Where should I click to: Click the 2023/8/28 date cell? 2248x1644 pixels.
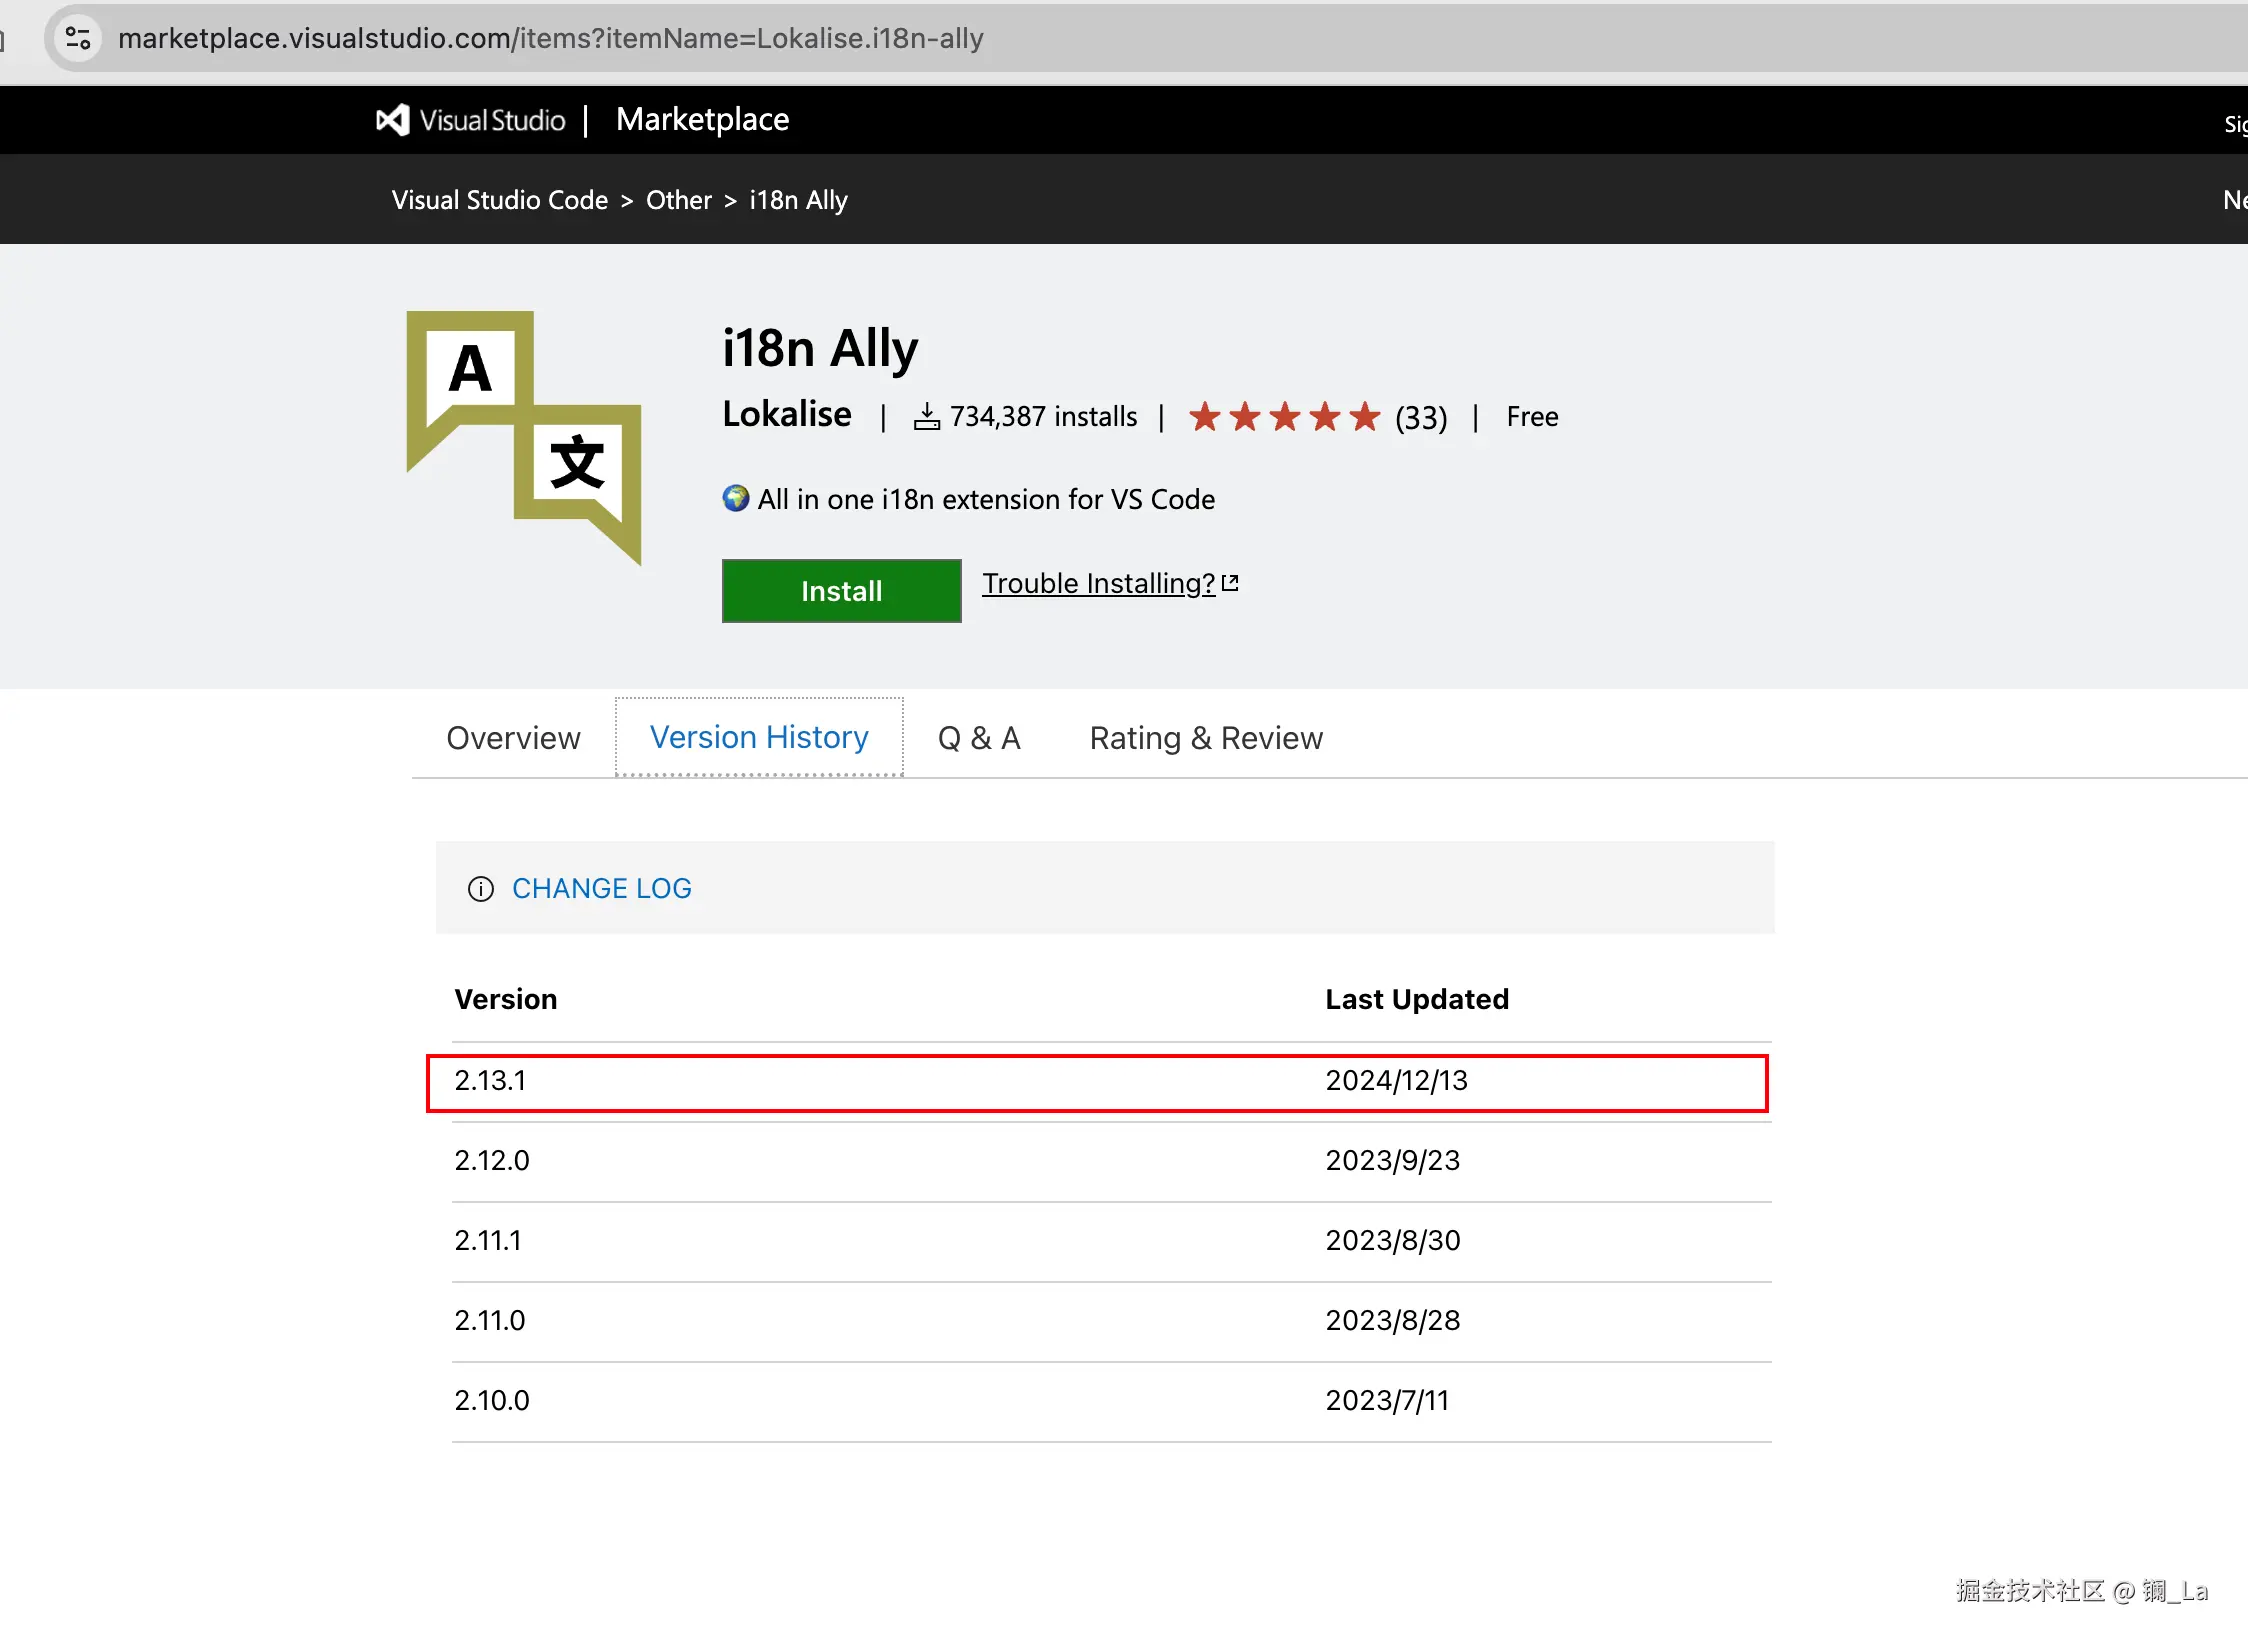pyautogui.click(x=1392, y=1320)
